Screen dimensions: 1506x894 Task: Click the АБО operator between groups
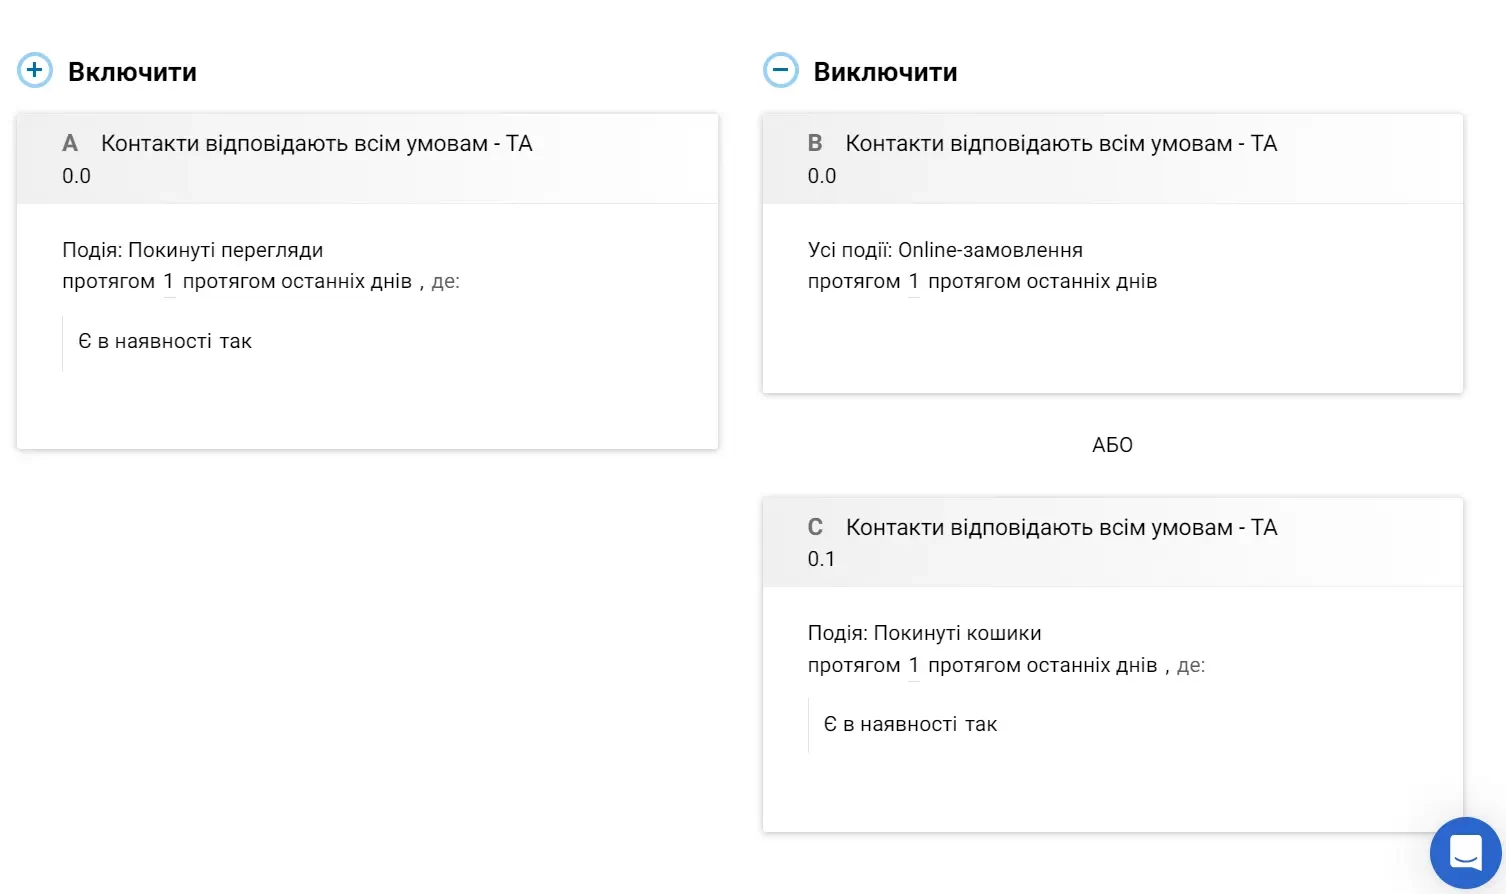1112,445
